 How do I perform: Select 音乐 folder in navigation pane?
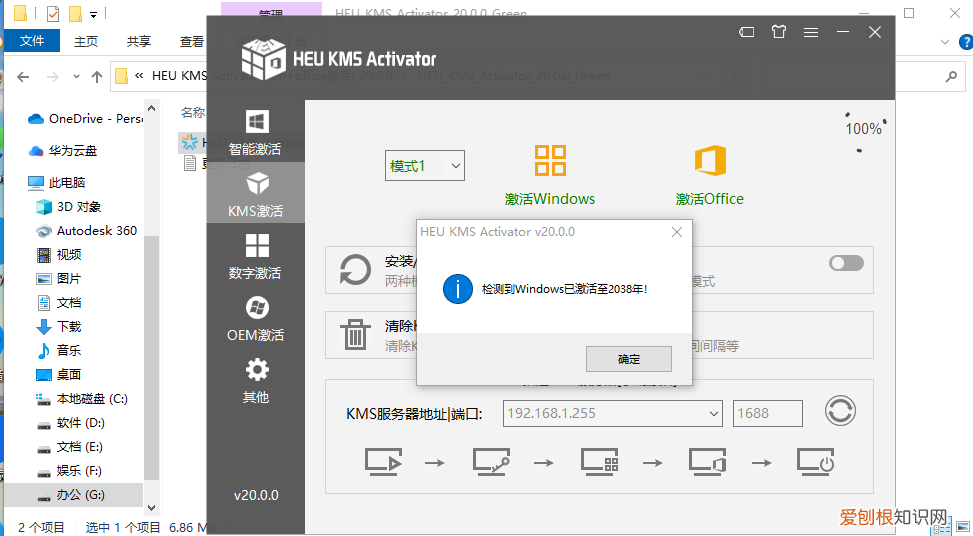click(x=59, y=351)
